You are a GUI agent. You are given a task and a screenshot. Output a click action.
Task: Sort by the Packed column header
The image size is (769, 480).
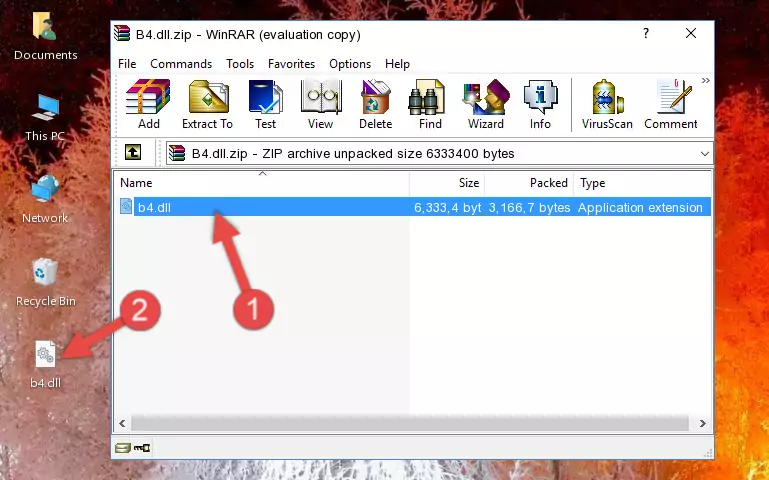click(529, 183)
